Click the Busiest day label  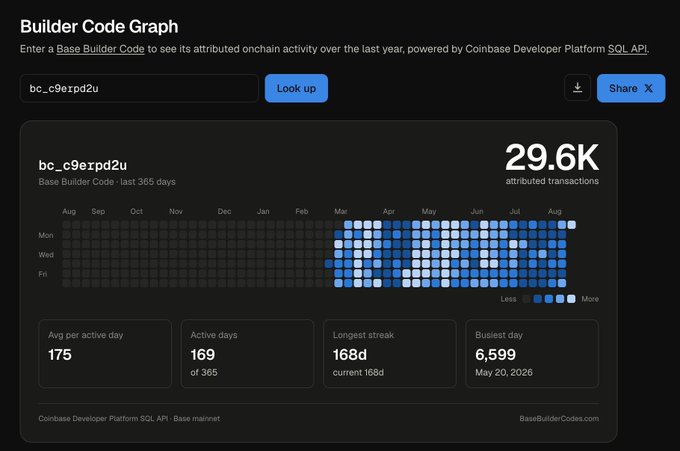[x=499, y=335]
